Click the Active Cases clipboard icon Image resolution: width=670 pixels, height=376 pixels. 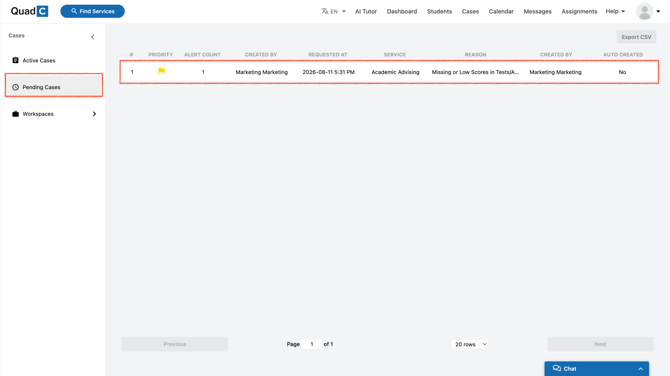tap(15, 60)
